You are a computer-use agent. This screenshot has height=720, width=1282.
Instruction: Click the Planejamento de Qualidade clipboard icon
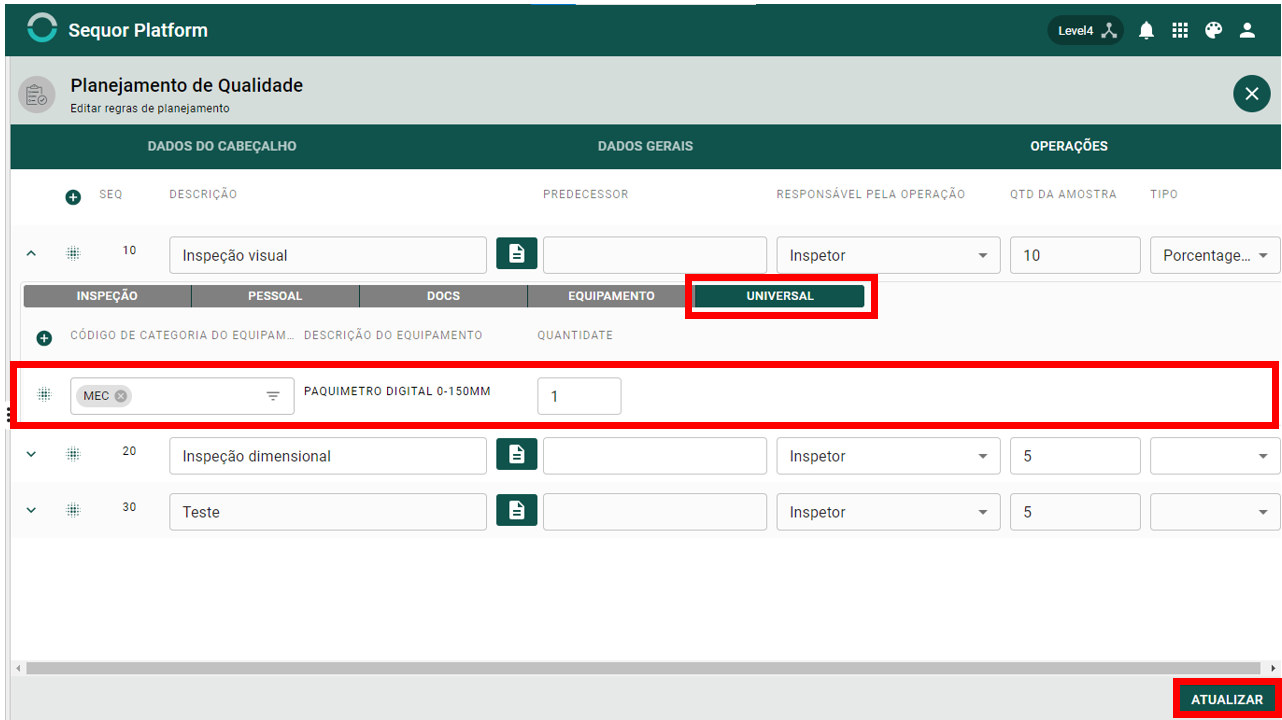point(37,95)
